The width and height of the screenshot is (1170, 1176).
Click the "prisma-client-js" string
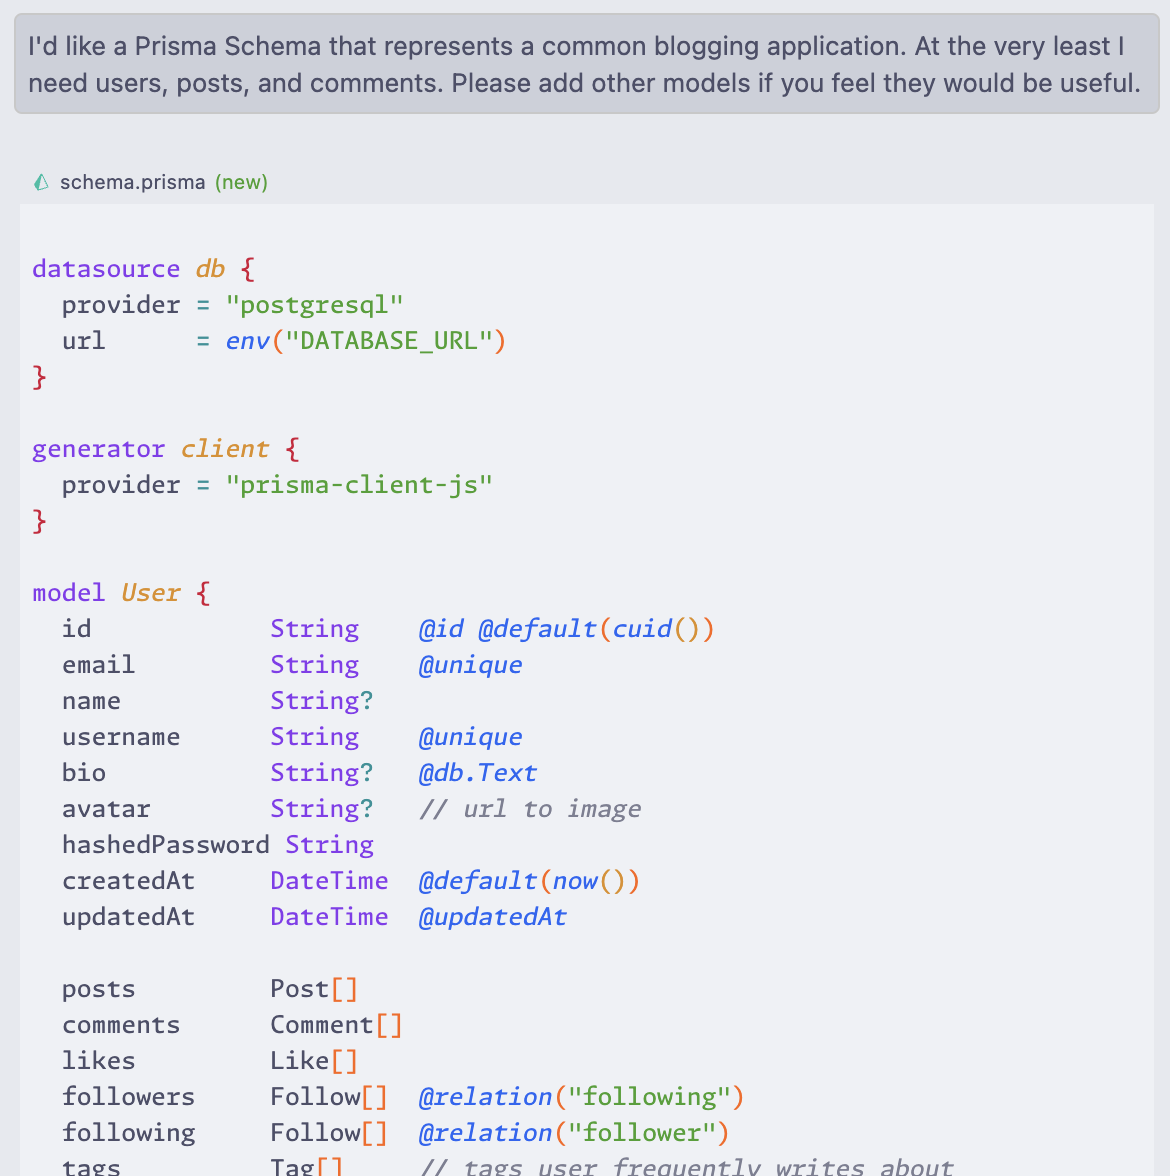pyautogui.click(x=359, y=485)
